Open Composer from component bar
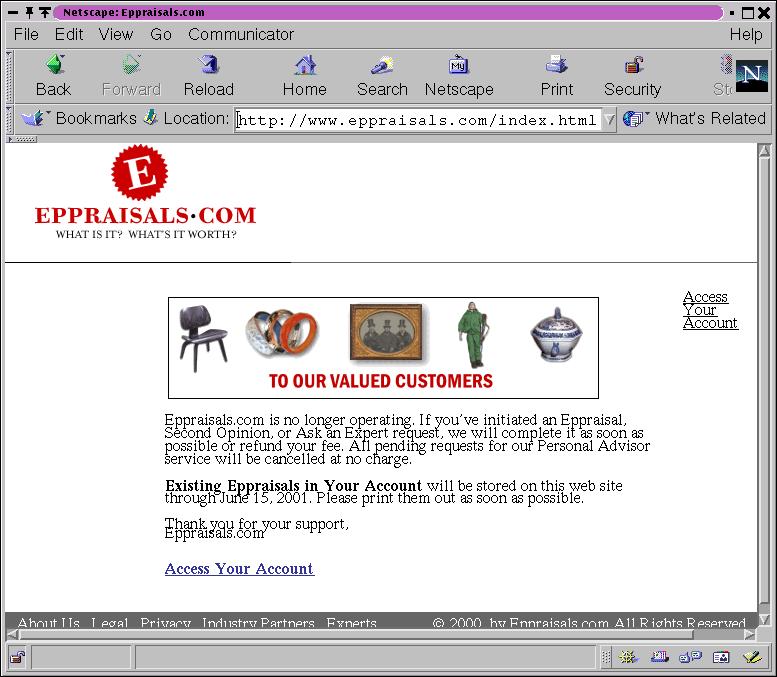 point(753,658)
